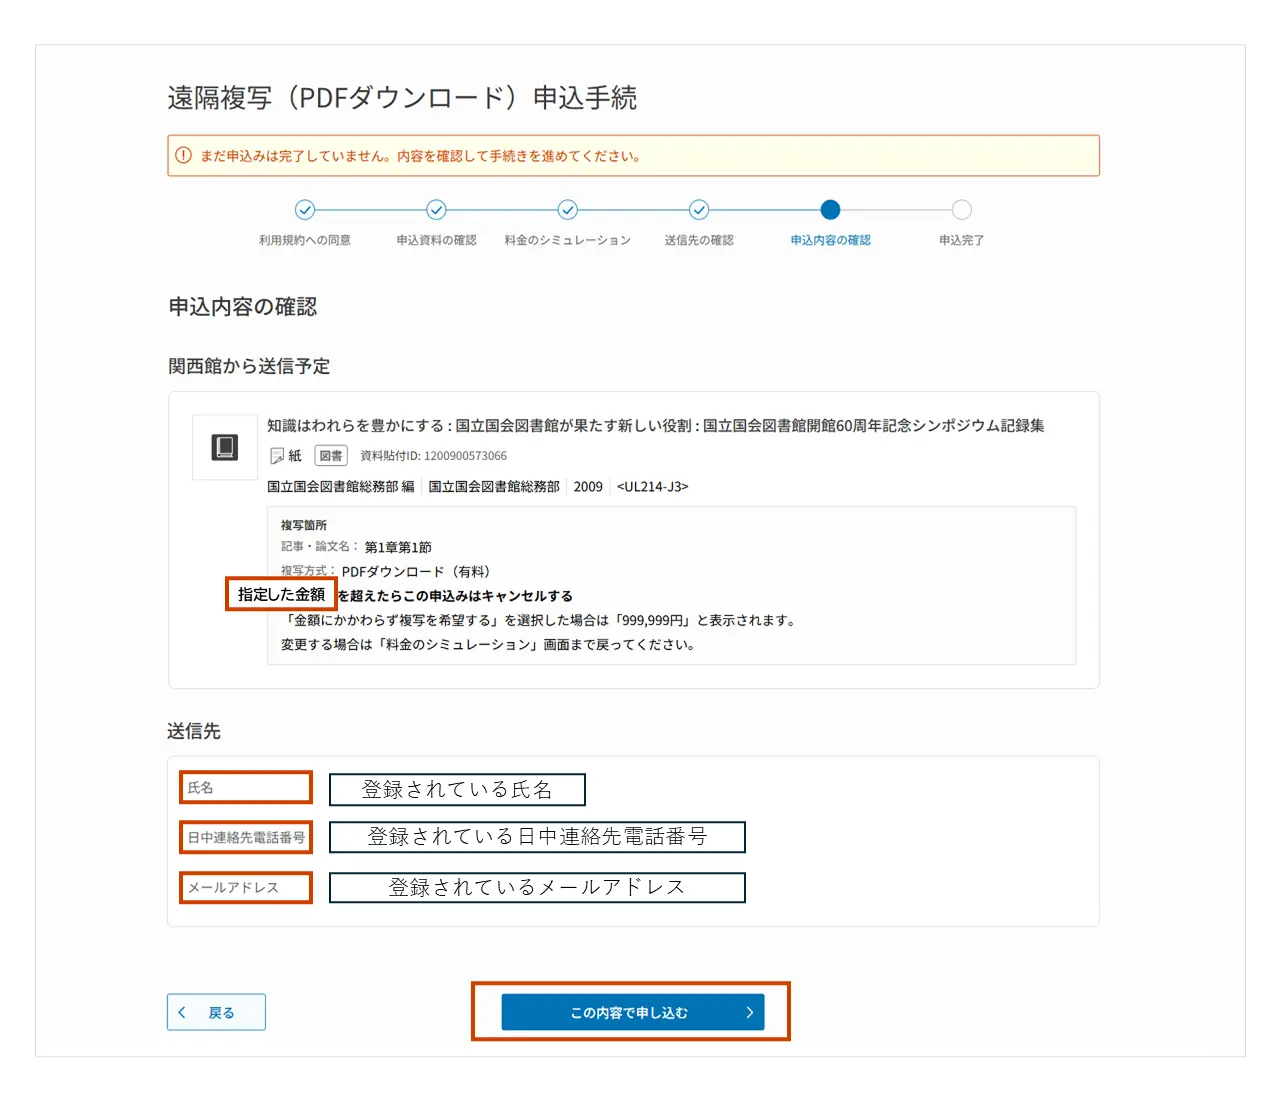The height and width of the screenshot is (1100, 1280).
Task: Click the 日中連絡先電話番号 label
Action: (246, 837)
